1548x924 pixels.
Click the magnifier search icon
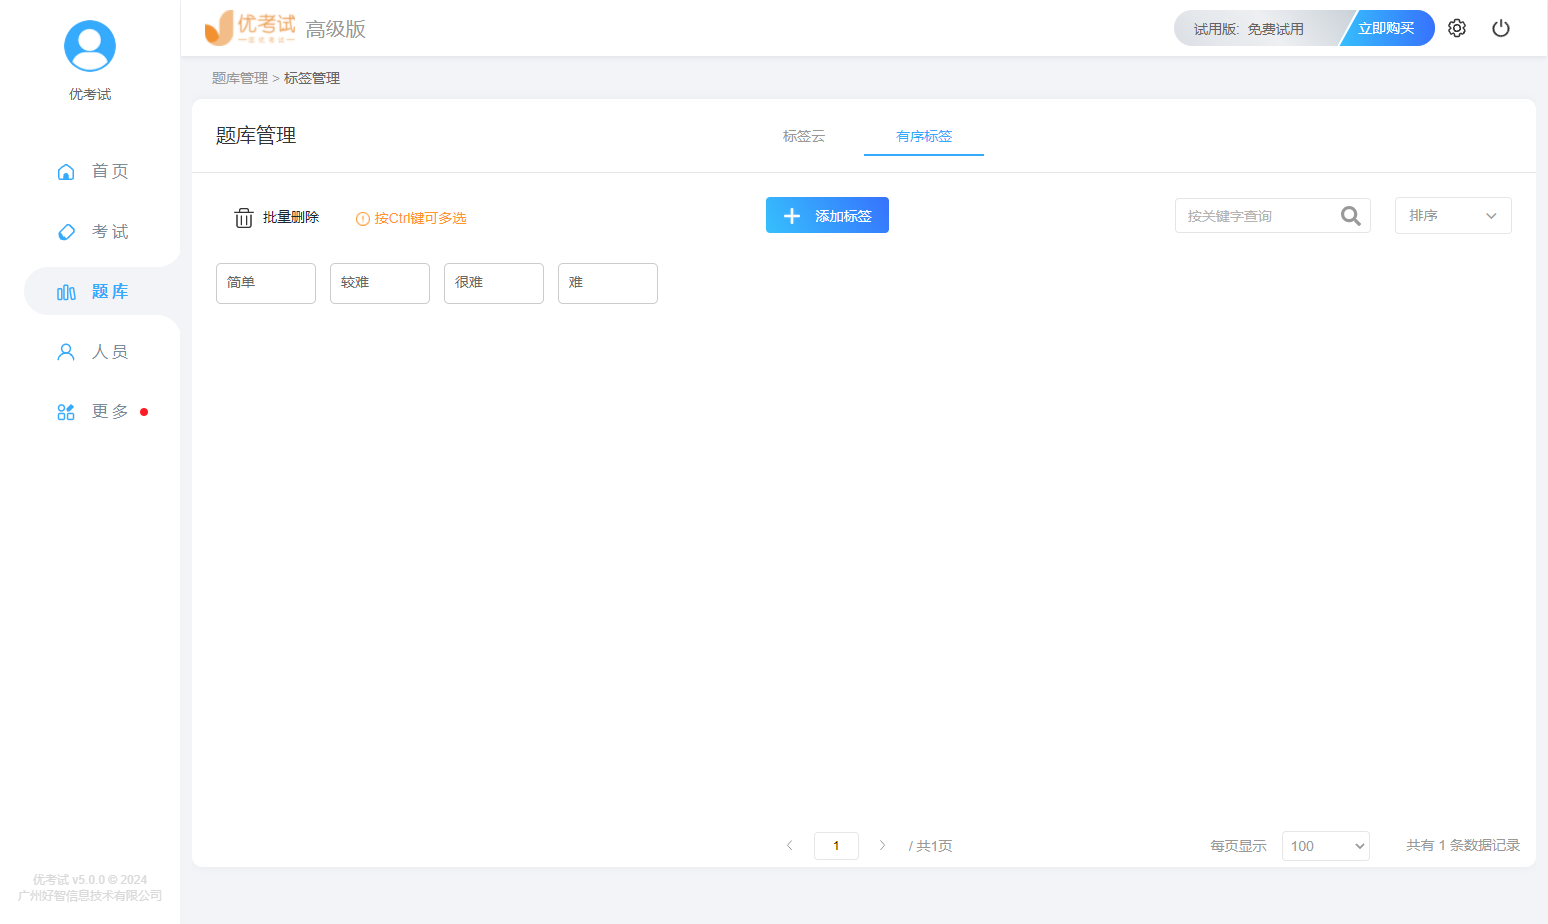(x=1350, y=216)
